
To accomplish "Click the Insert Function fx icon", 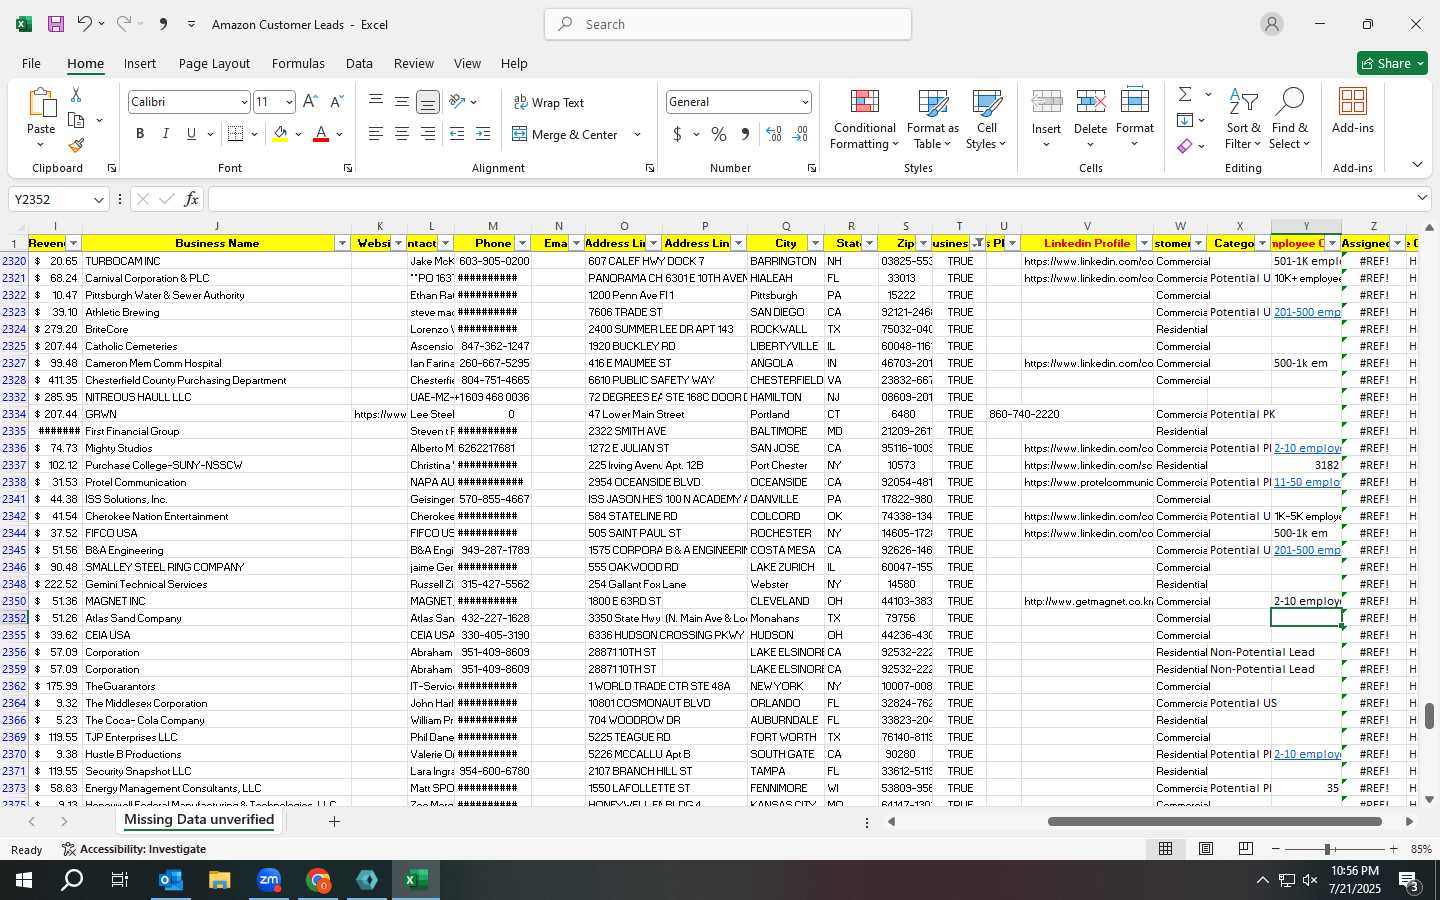I will (191, 199).
